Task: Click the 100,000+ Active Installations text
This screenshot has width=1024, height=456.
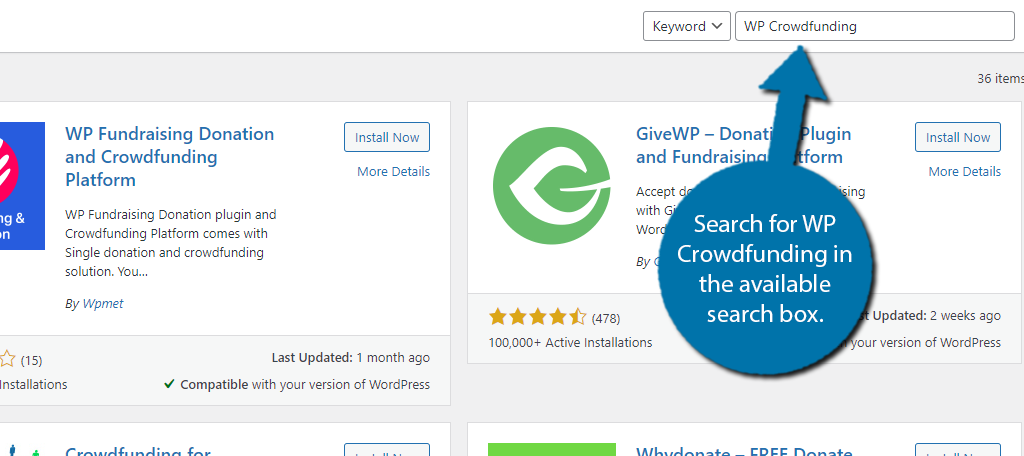Action: [570, 342]
